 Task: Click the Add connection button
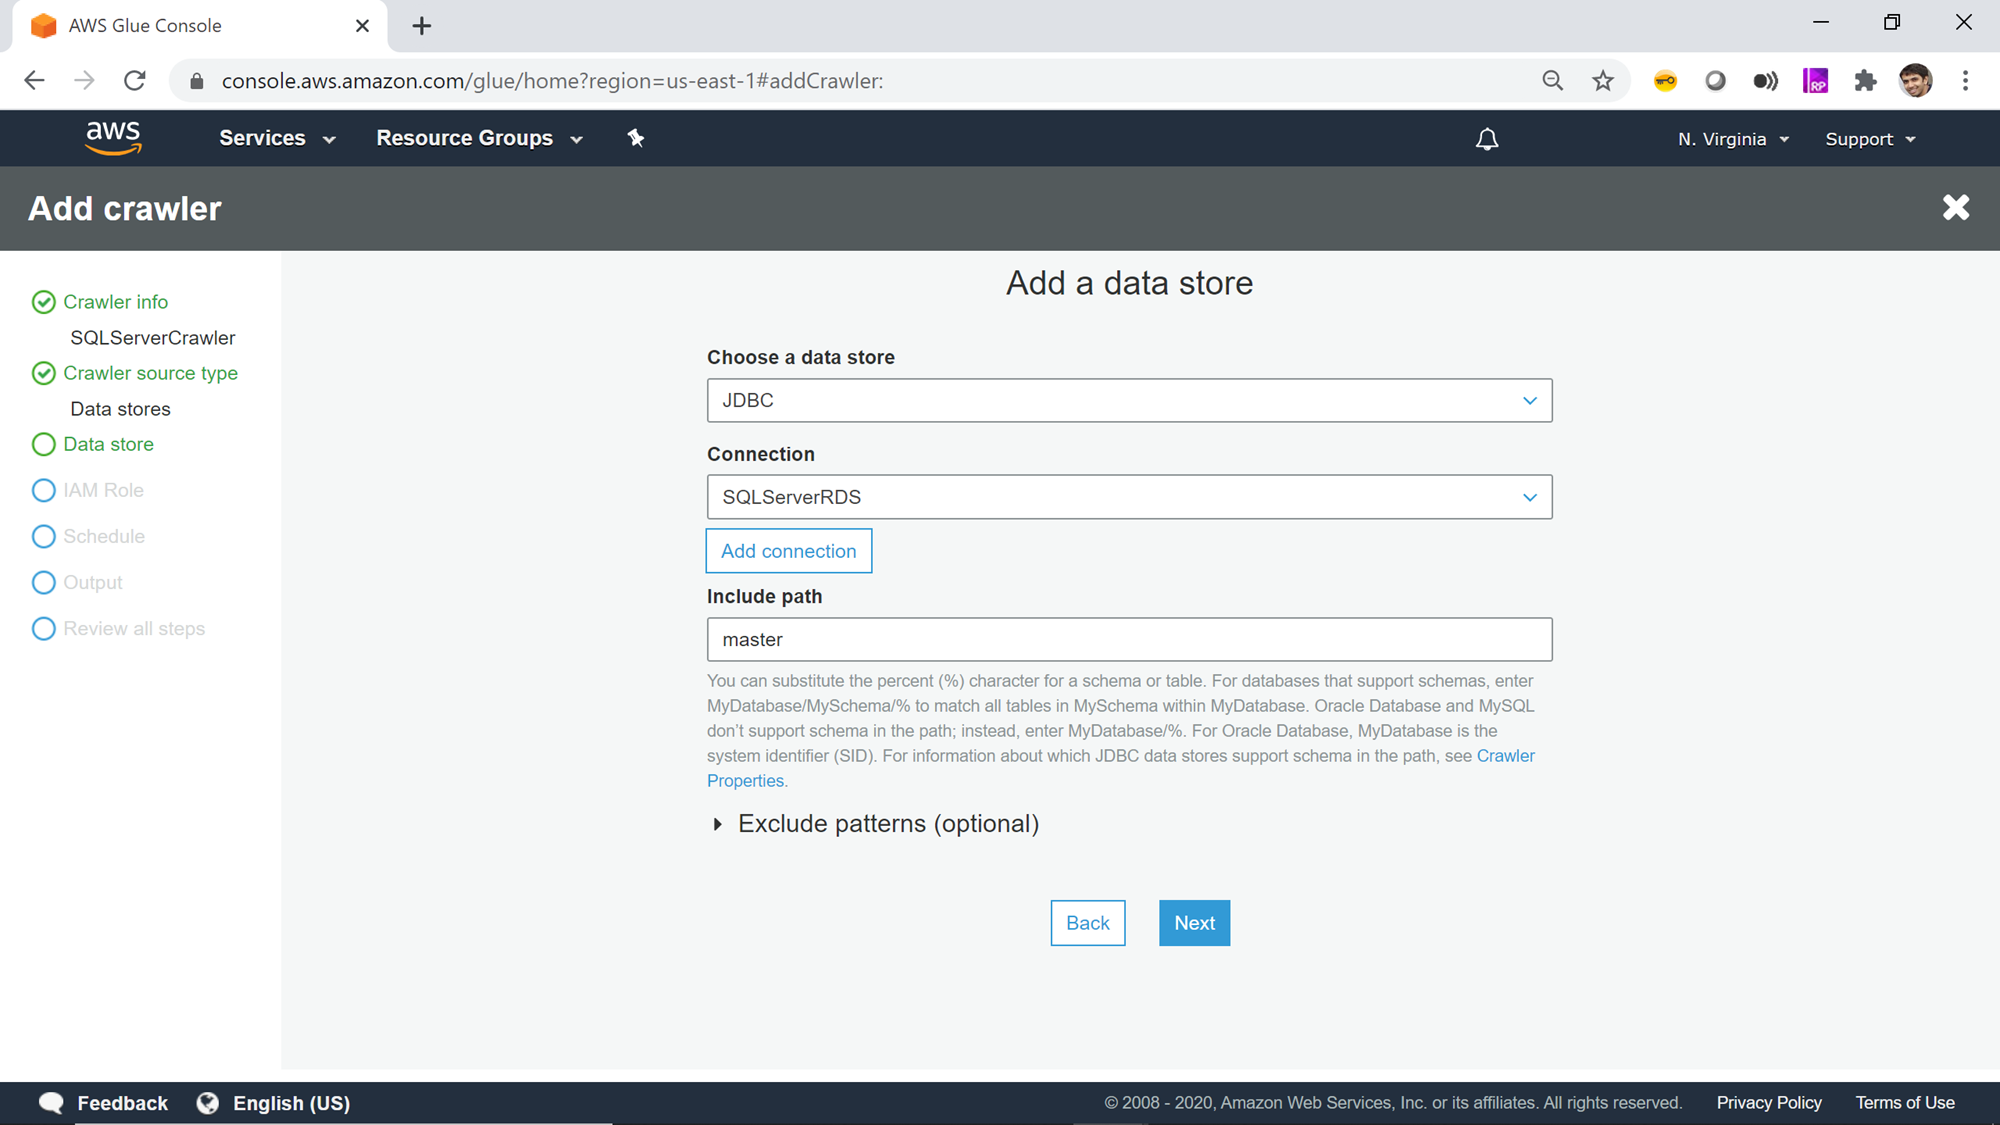point(788,551)
